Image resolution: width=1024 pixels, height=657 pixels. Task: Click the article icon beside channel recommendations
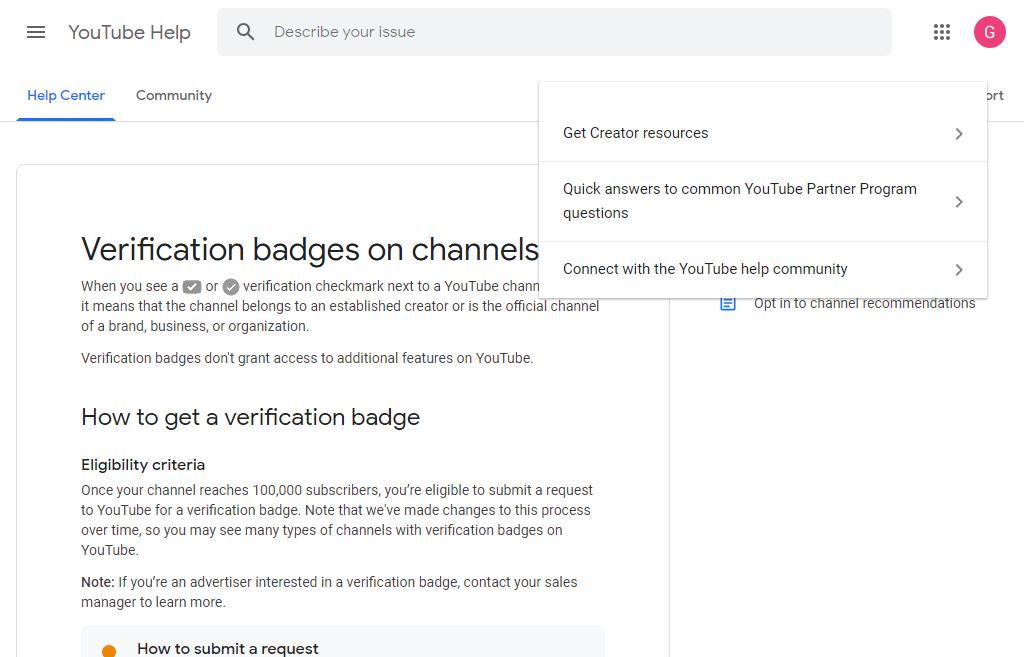pyautogui.click(x=728, y=304)
